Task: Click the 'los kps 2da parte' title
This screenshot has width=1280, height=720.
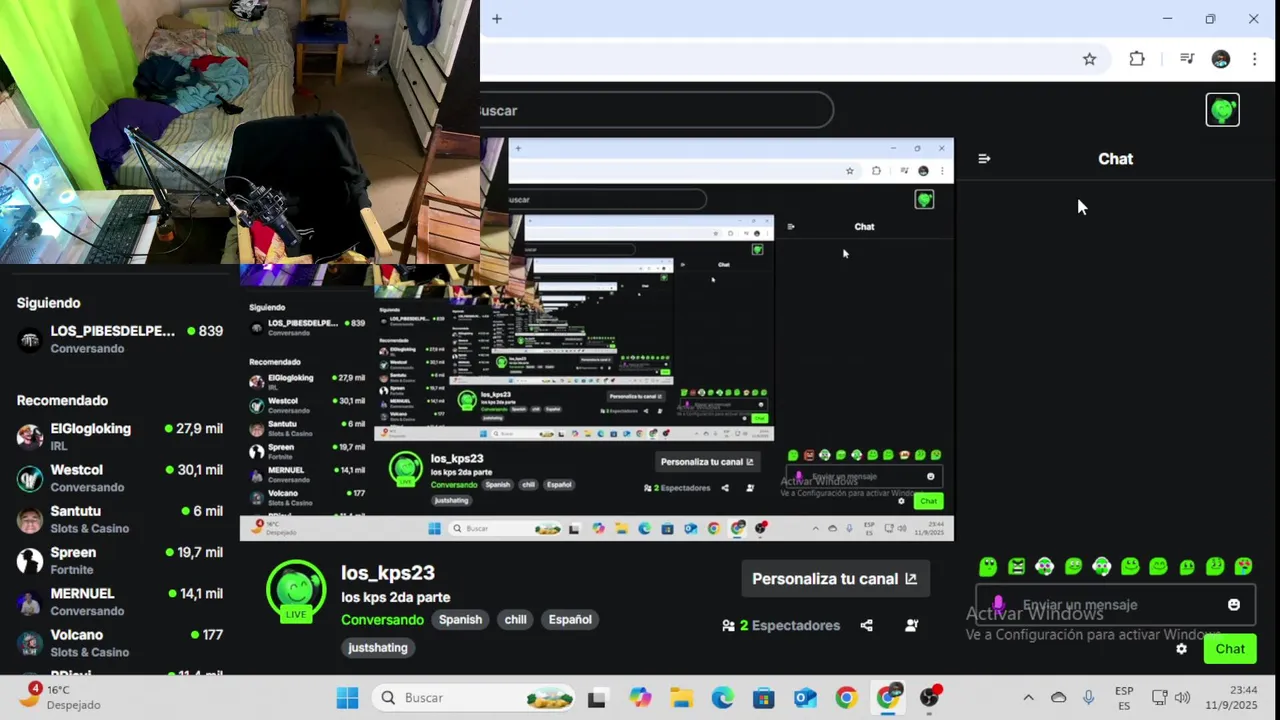Action: [396, 597]
